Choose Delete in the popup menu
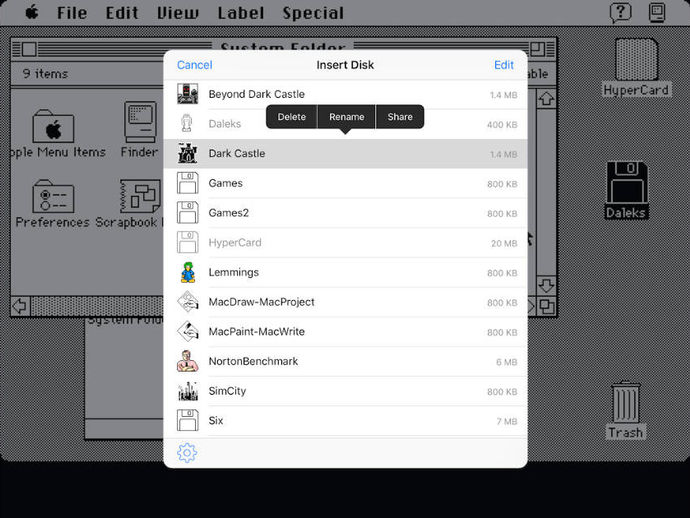690x518 pixels. click(291, 117)
